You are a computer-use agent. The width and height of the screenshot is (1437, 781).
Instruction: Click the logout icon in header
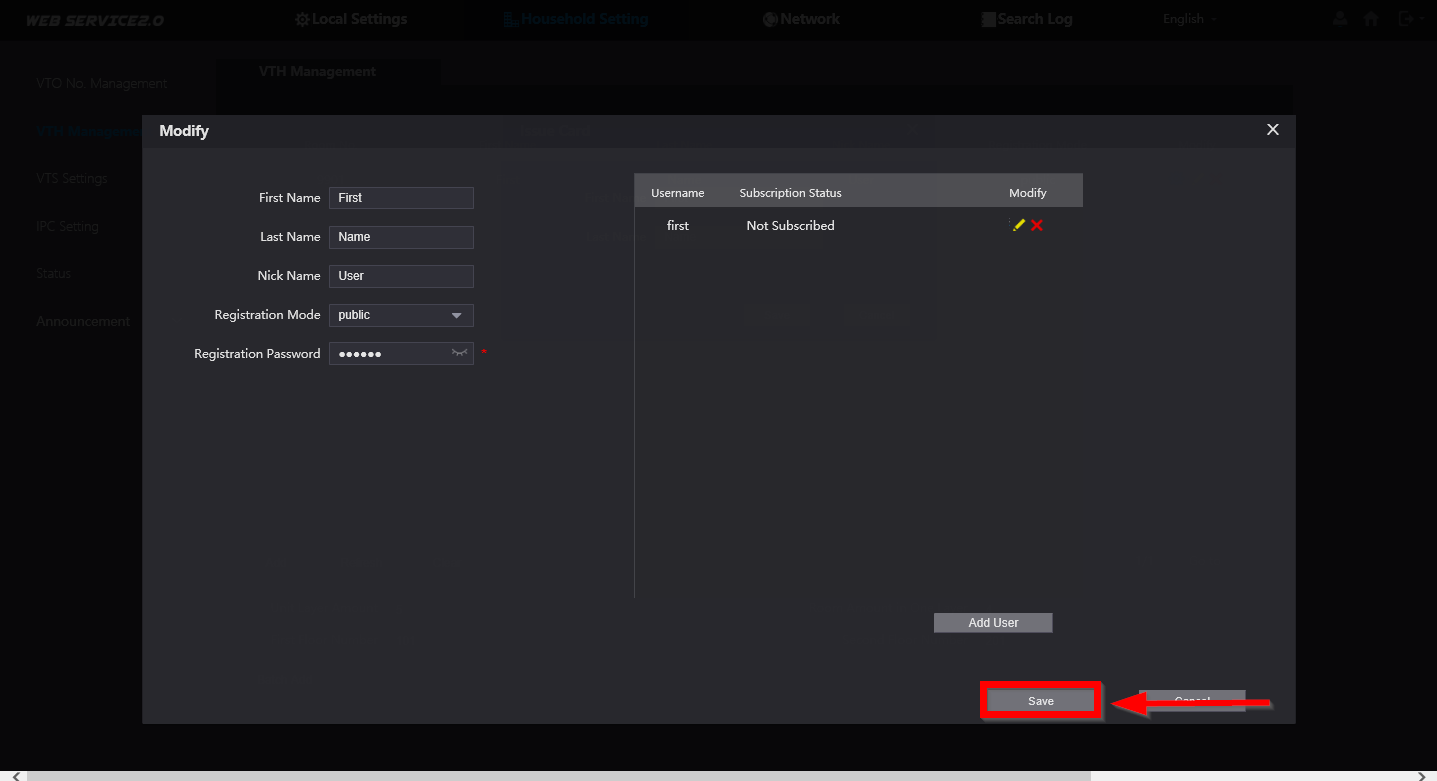click(x=1408, y=19)
